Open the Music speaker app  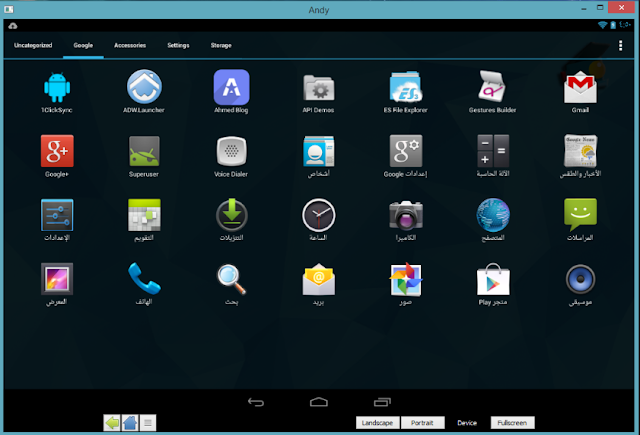pyautogui.click(x=580, y=280)
